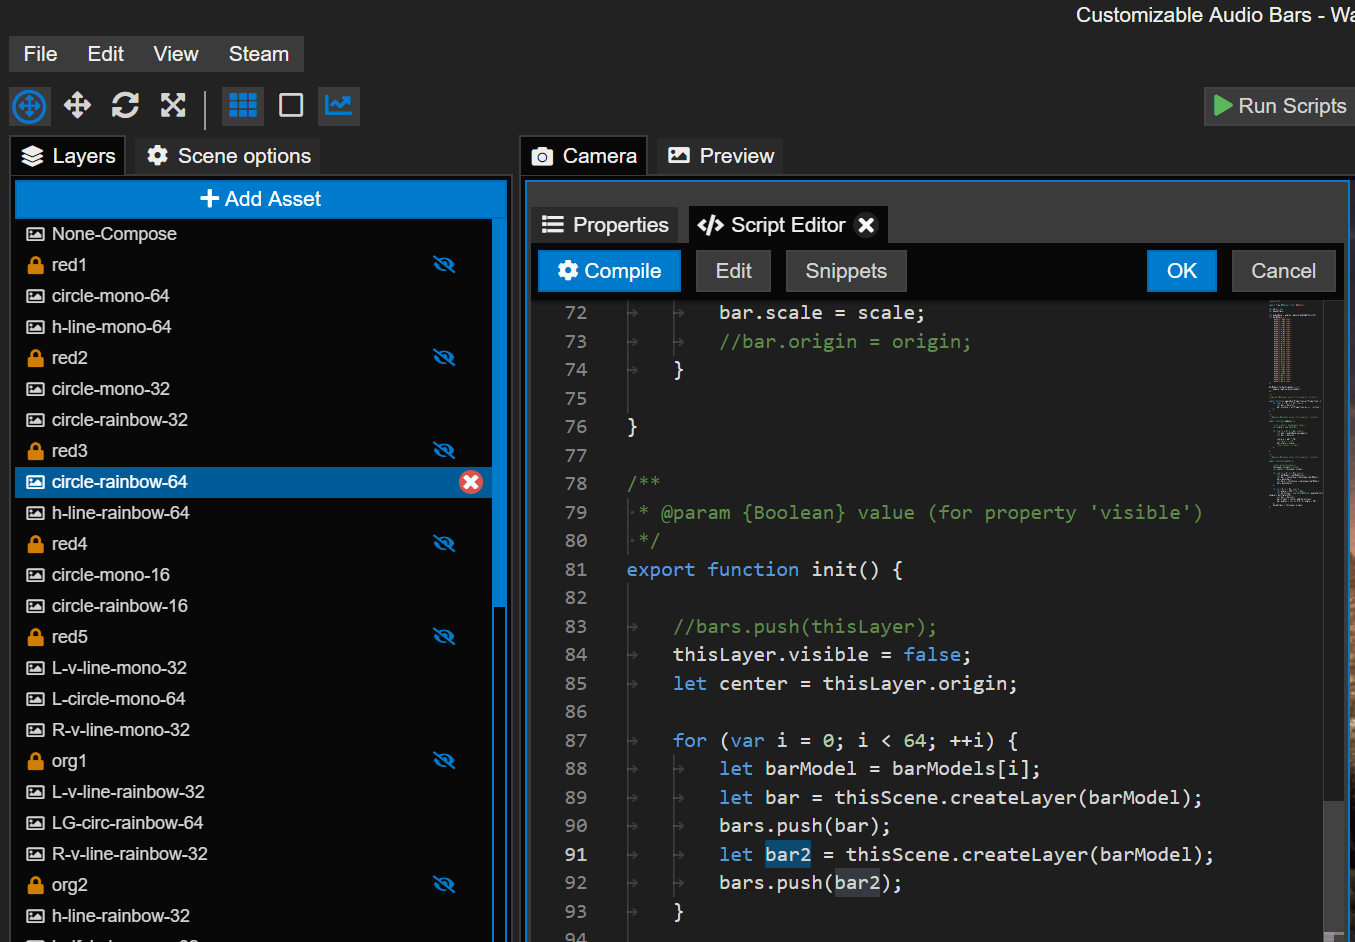Select the R-v-line-mono-32 layer
The width and height of the screenshot is (1355, 942).
[254, 730]
